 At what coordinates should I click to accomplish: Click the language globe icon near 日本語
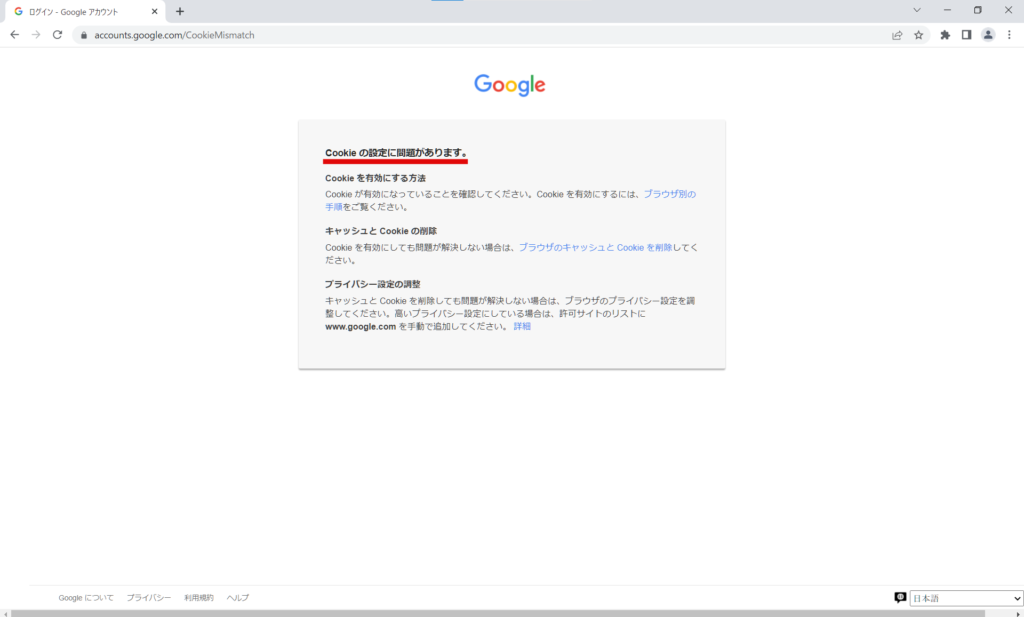pos(899,596)
